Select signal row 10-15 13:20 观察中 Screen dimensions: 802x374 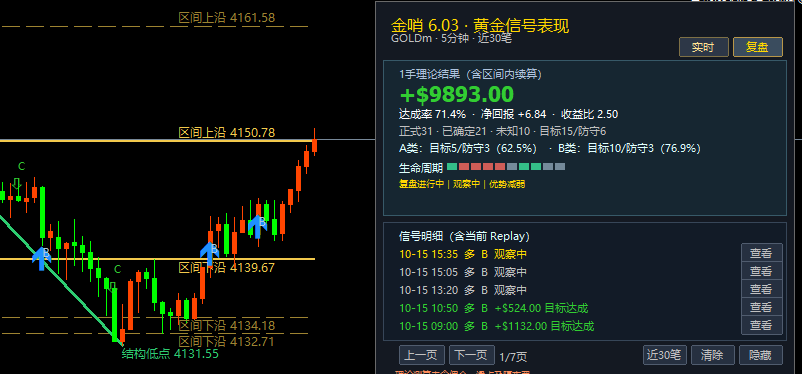[463, 290]
